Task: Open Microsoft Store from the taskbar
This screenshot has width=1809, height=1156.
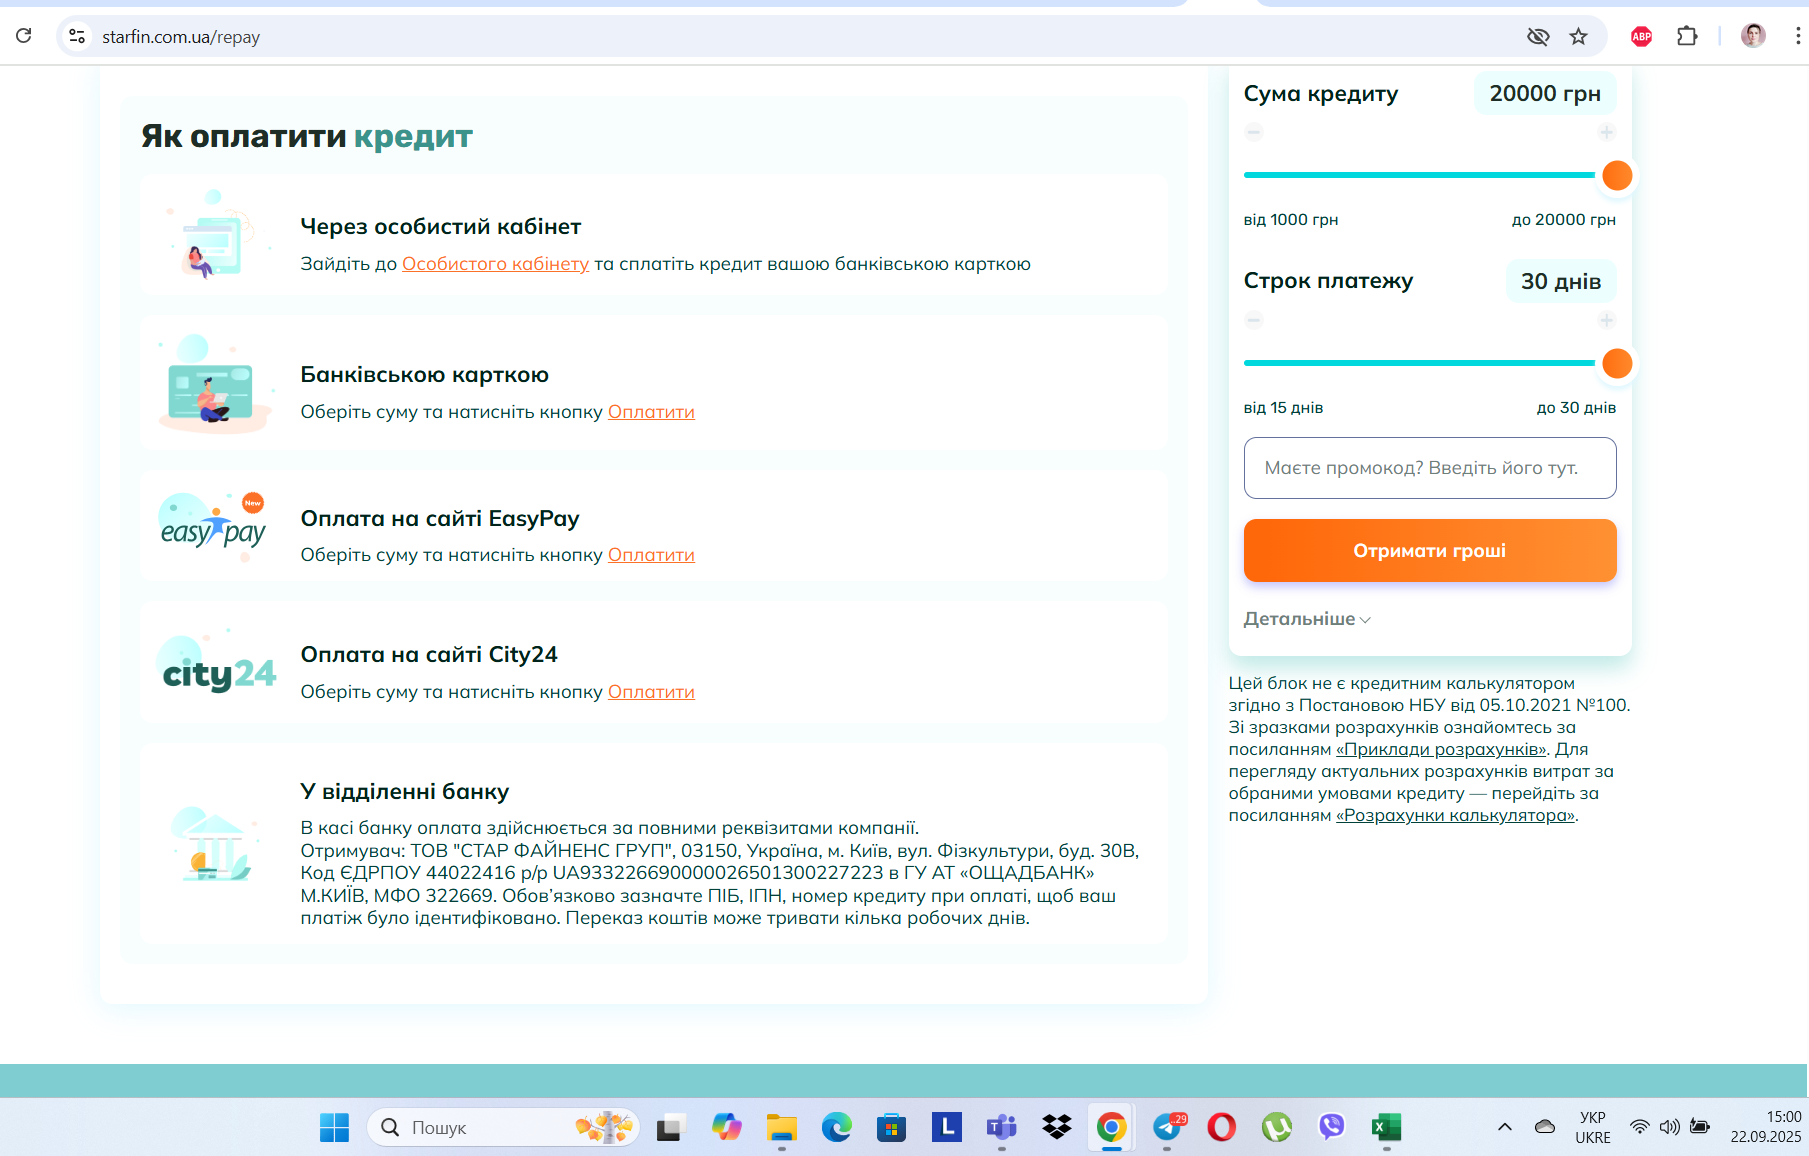Action: 891,1128
